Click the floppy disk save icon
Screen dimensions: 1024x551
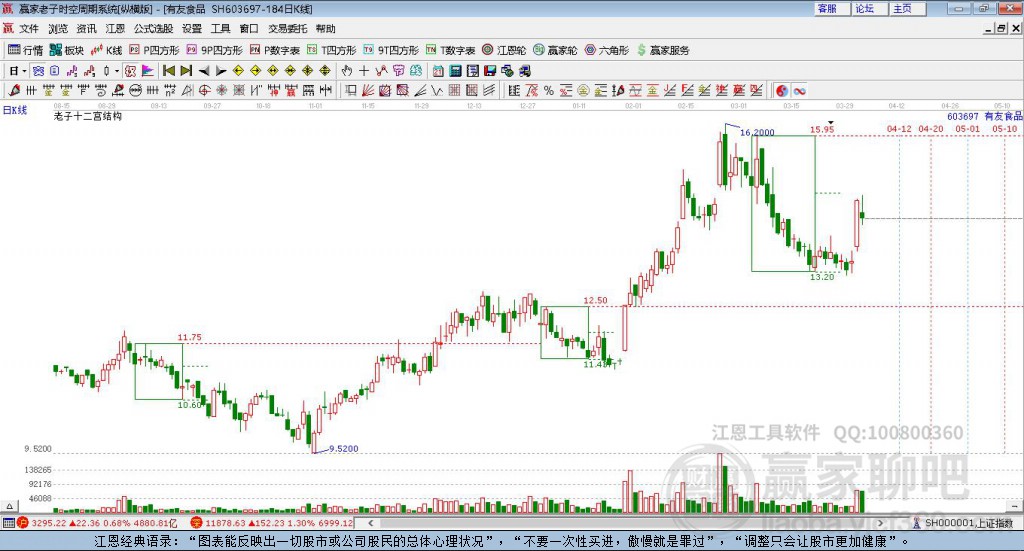tap(490, 71)
